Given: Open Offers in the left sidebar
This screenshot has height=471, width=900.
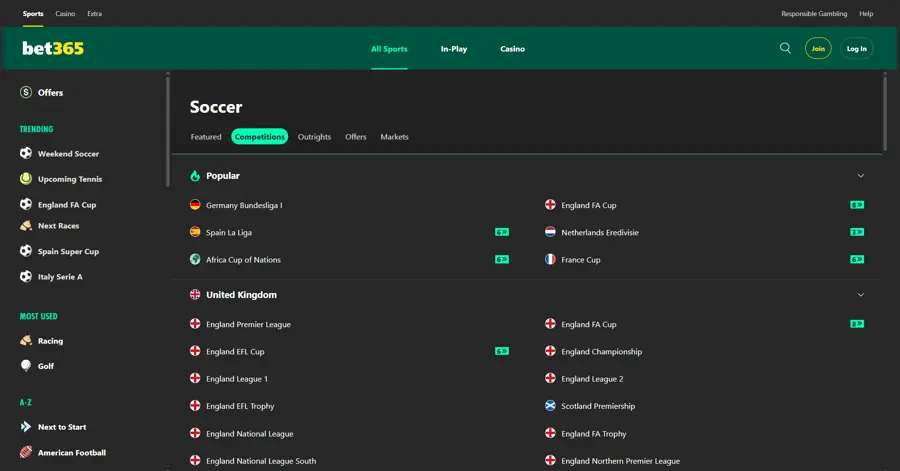Looking at the screenshot, I should [x=51, y=92].
